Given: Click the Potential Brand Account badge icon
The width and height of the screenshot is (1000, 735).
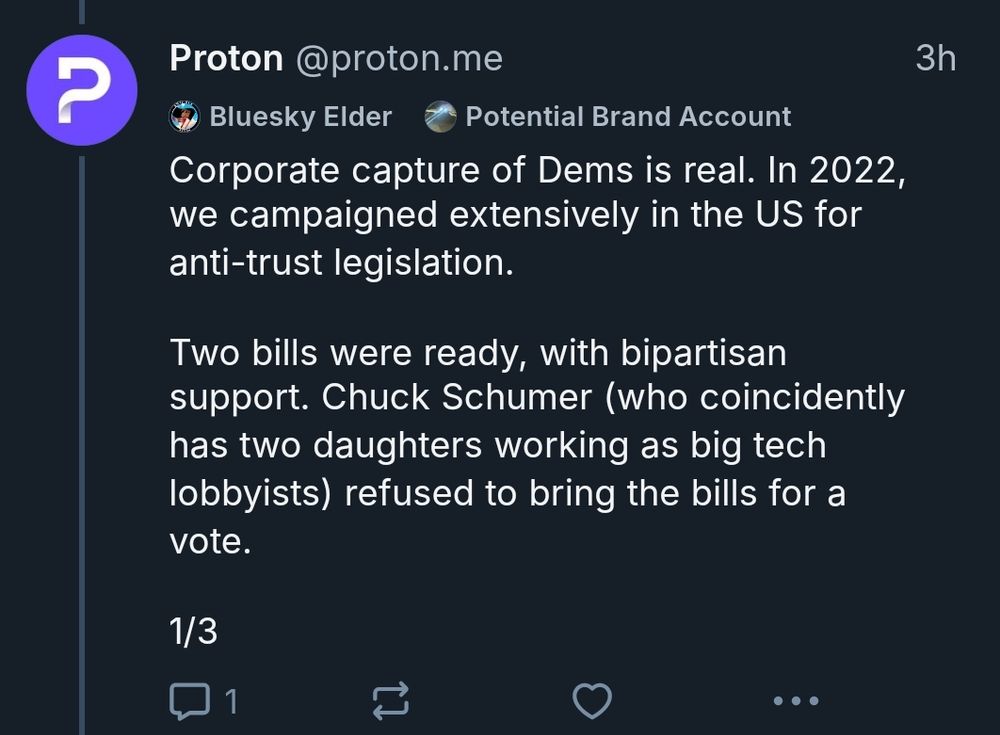Looking at the screenshot, I should click(440, 116).
